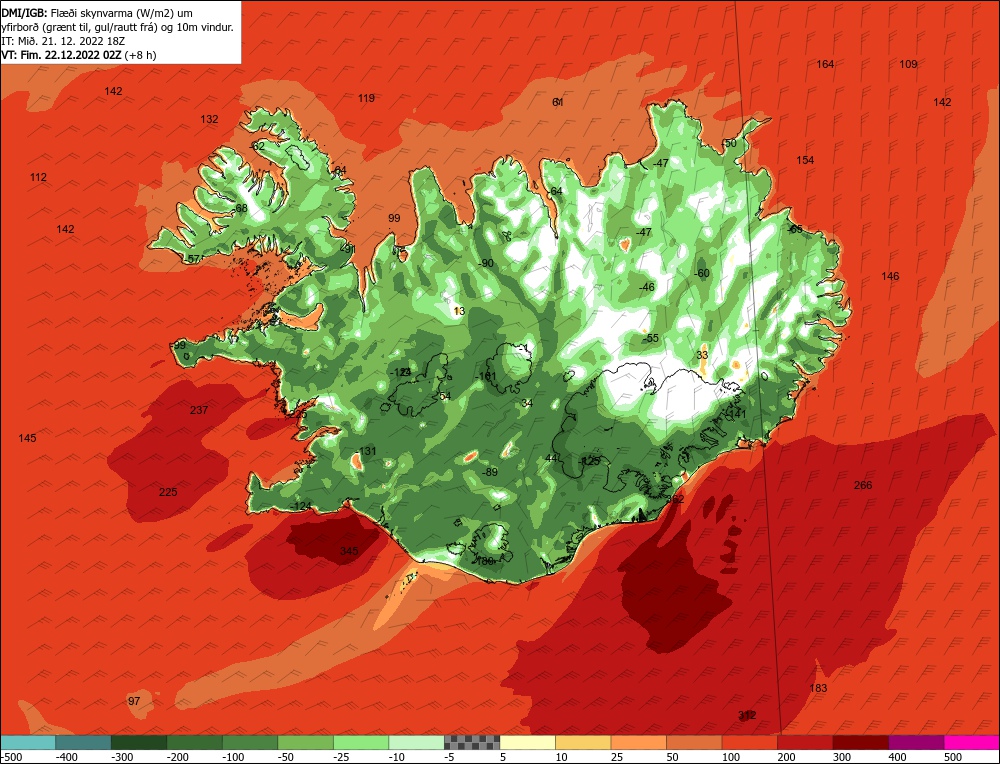1000x764 pixels.
Task: Click the '183' flux value in the sea
Action: tap(818, 687)
